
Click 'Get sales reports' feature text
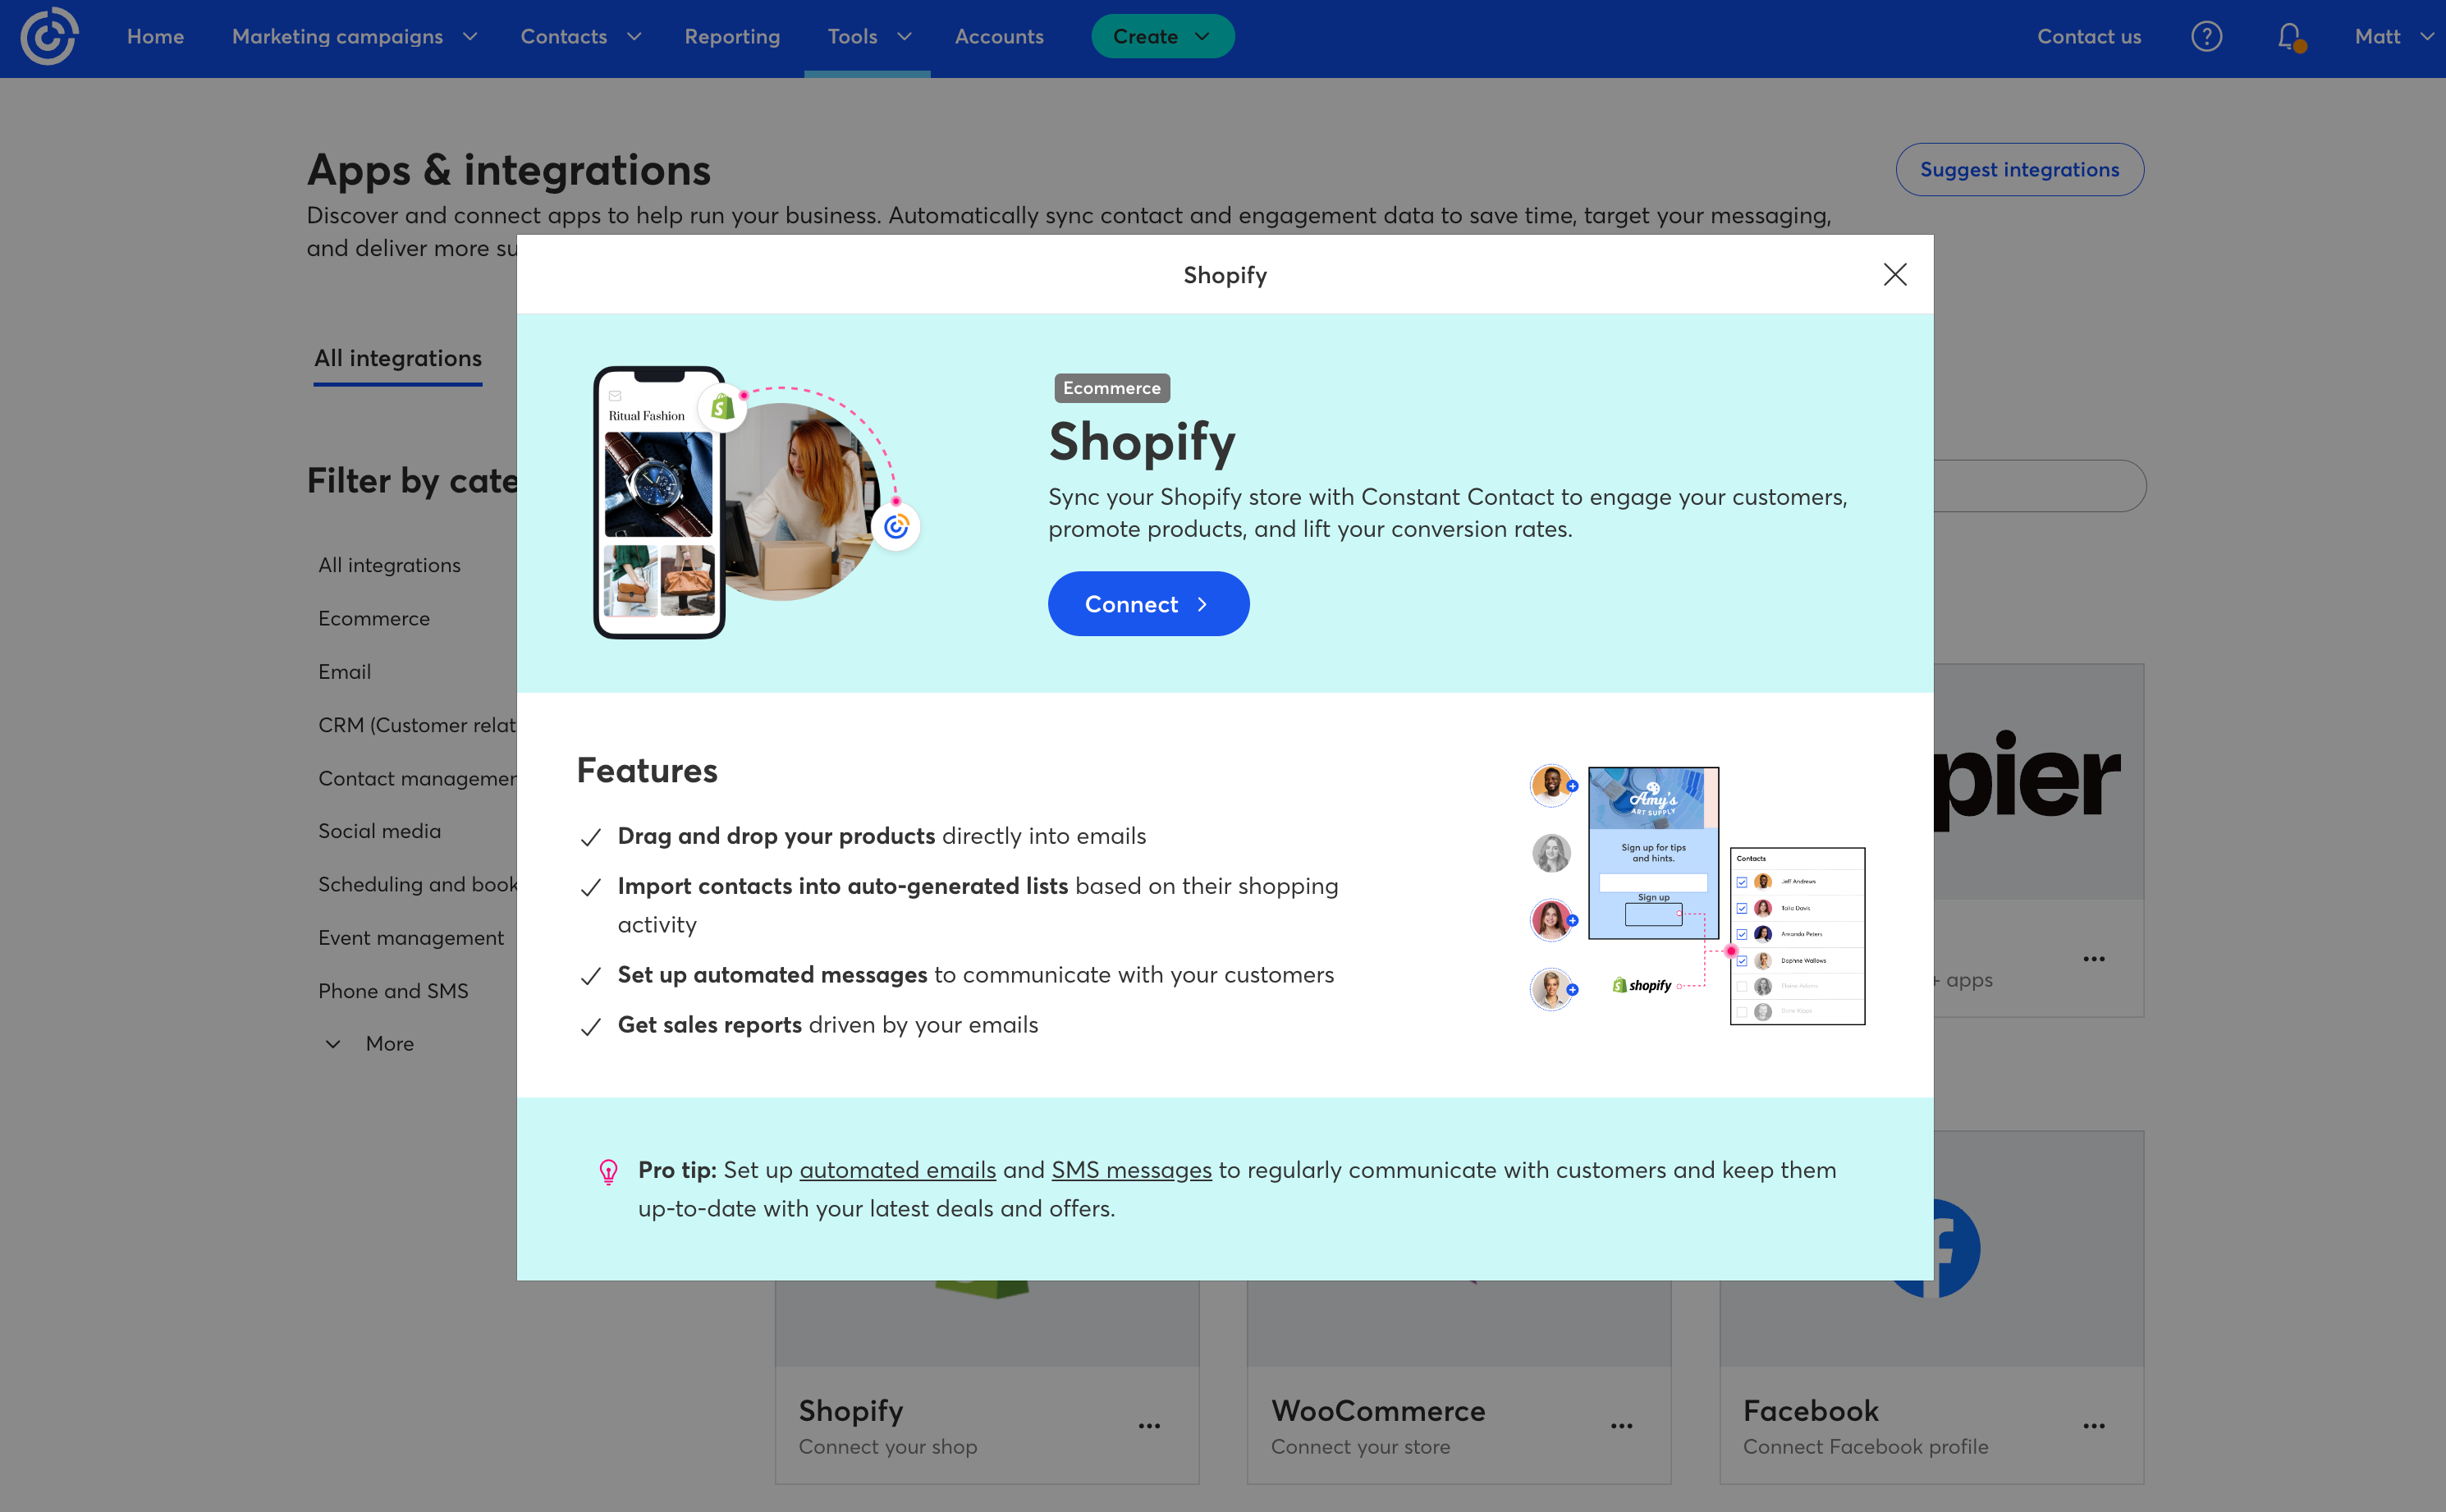(x=709, y=1025)
